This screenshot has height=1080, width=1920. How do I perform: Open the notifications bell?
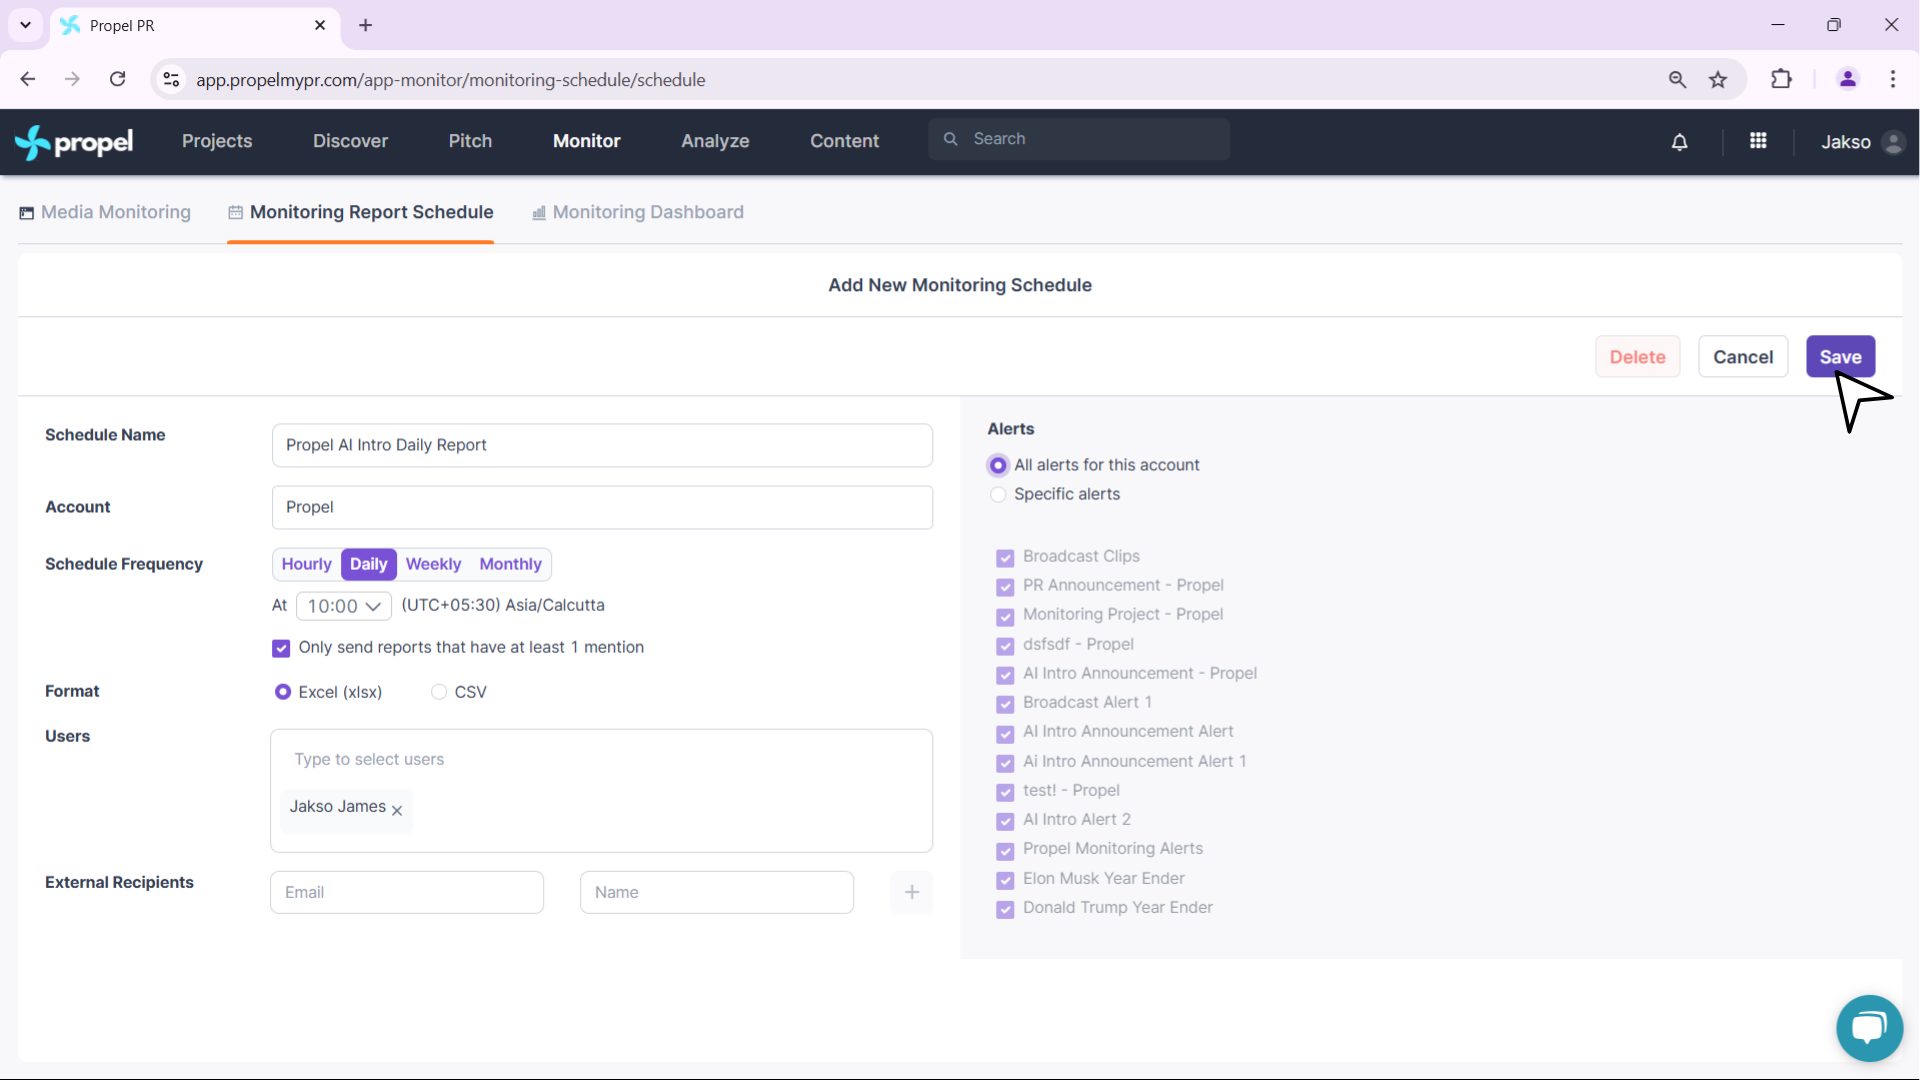point(1680,142)
